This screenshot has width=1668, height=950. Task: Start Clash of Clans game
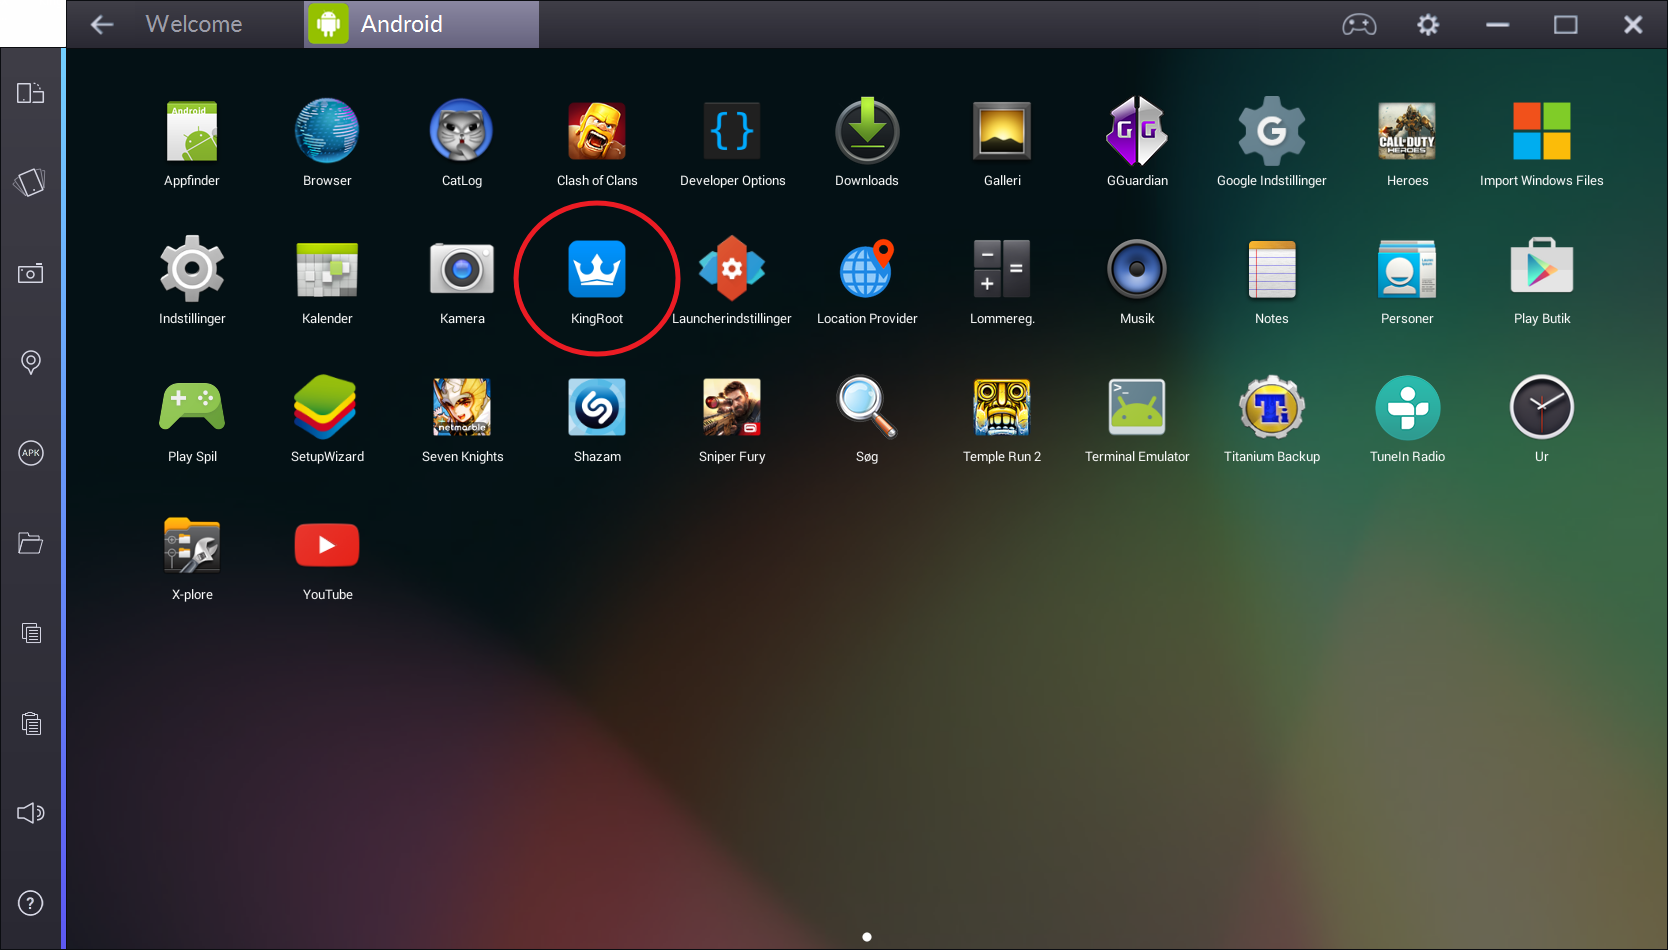(597, 131)
